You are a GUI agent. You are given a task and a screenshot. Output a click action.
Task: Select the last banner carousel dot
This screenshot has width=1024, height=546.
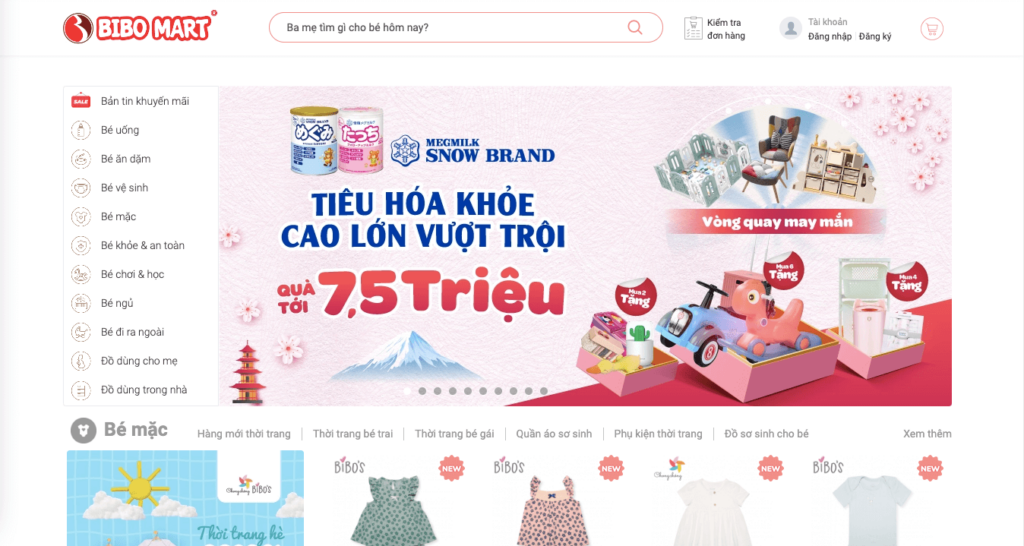click(544, 391)
